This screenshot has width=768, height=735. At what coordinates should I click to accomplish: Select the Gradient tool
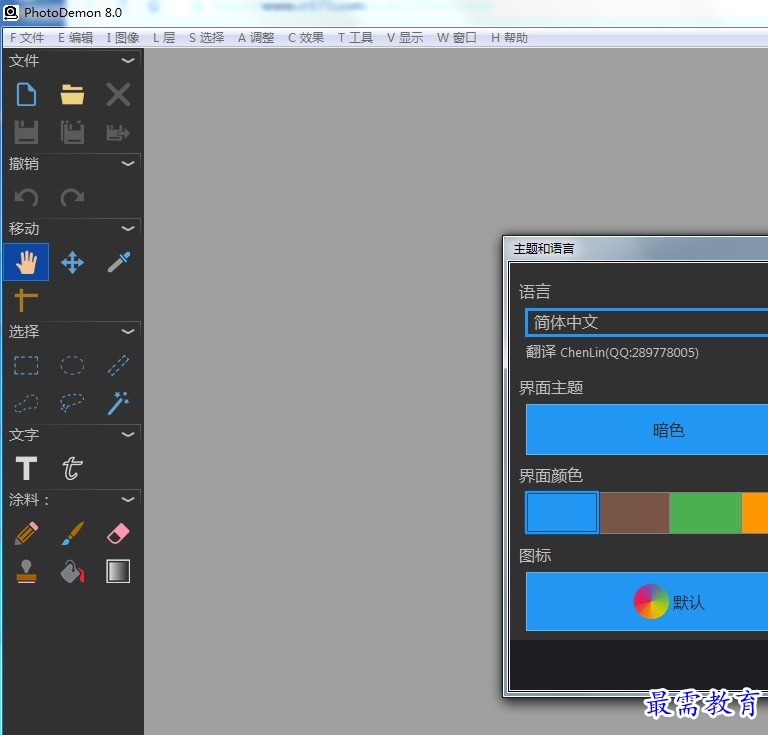(118, 571)
